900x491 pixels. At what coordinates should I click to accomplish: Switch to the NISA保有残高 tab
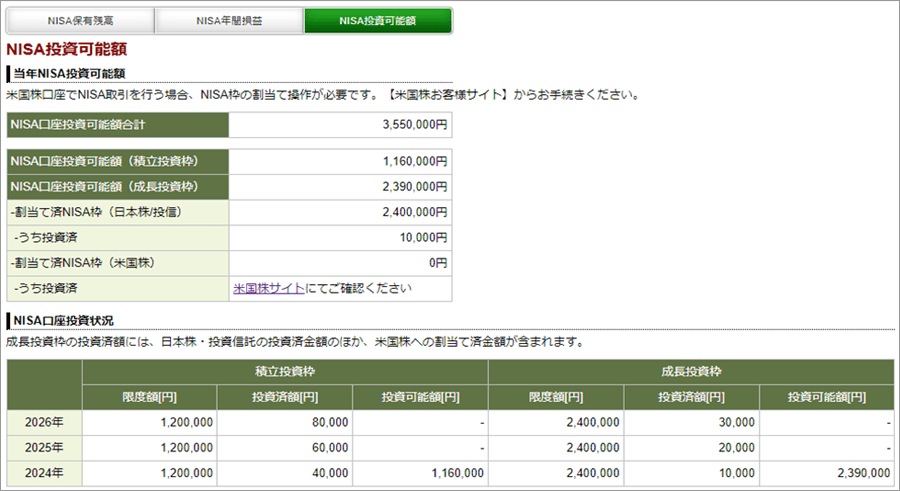80,21
